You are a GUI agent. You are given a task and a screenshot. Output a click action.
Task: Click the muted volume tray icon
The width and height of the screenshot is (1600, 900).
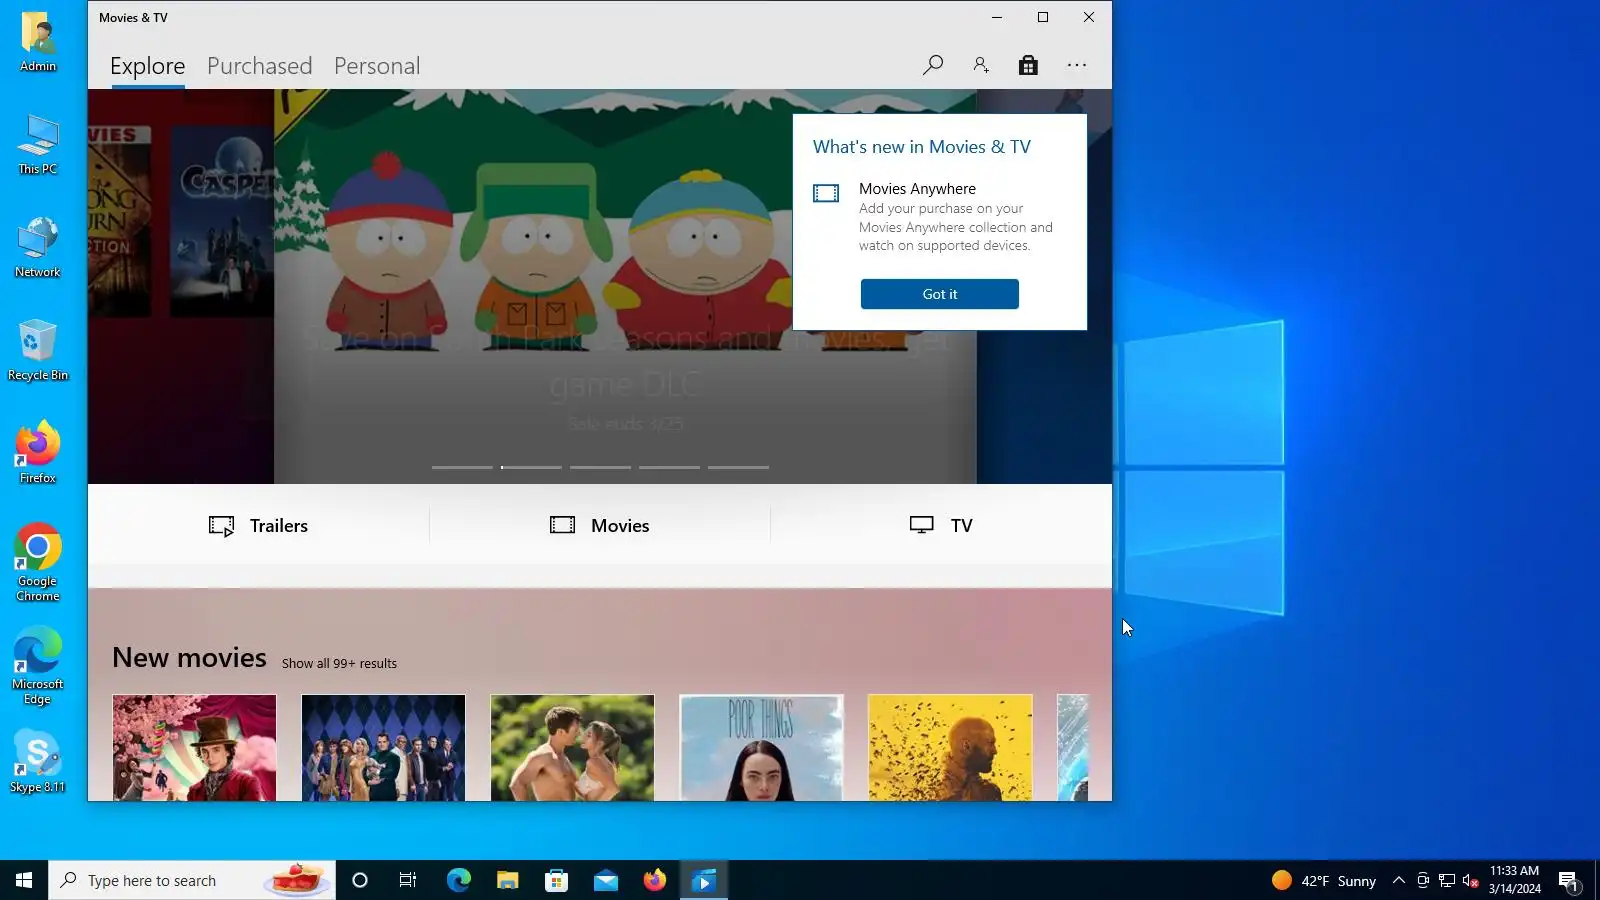coord(1470,880)
